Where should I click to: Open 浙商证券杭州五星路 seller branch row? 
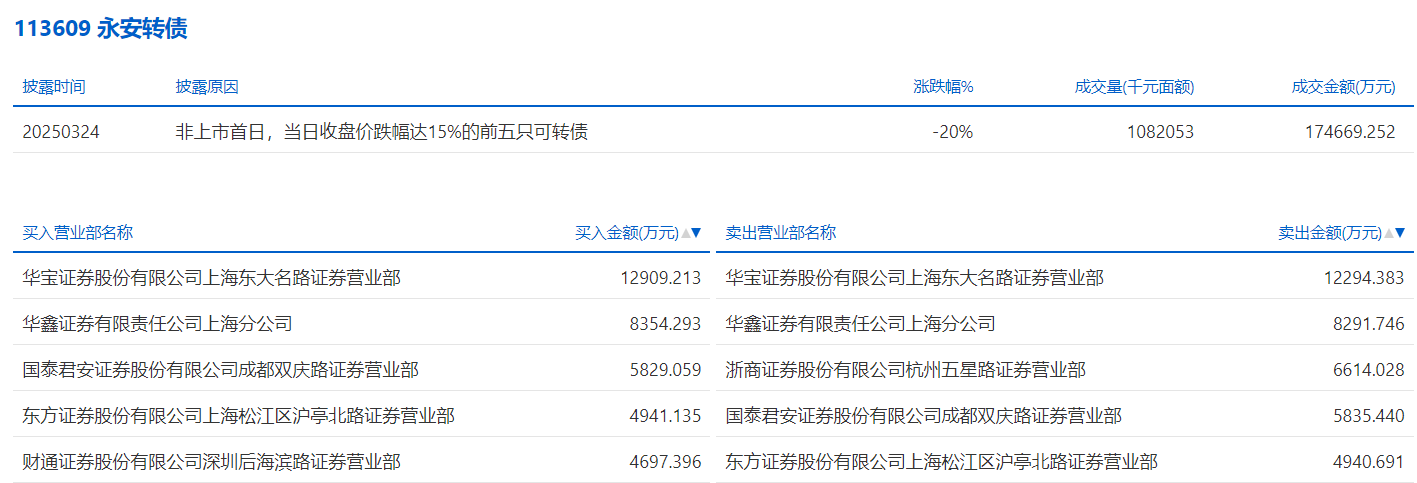tap(905, 370)
